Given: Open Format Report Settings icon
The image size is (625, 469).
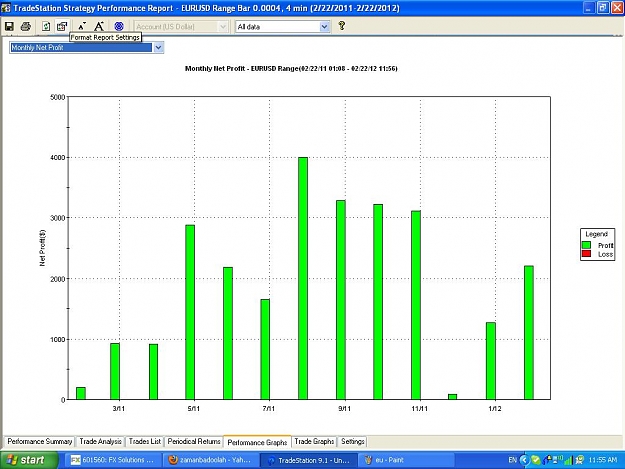Looking at the screenshot, I should [62, 26].
